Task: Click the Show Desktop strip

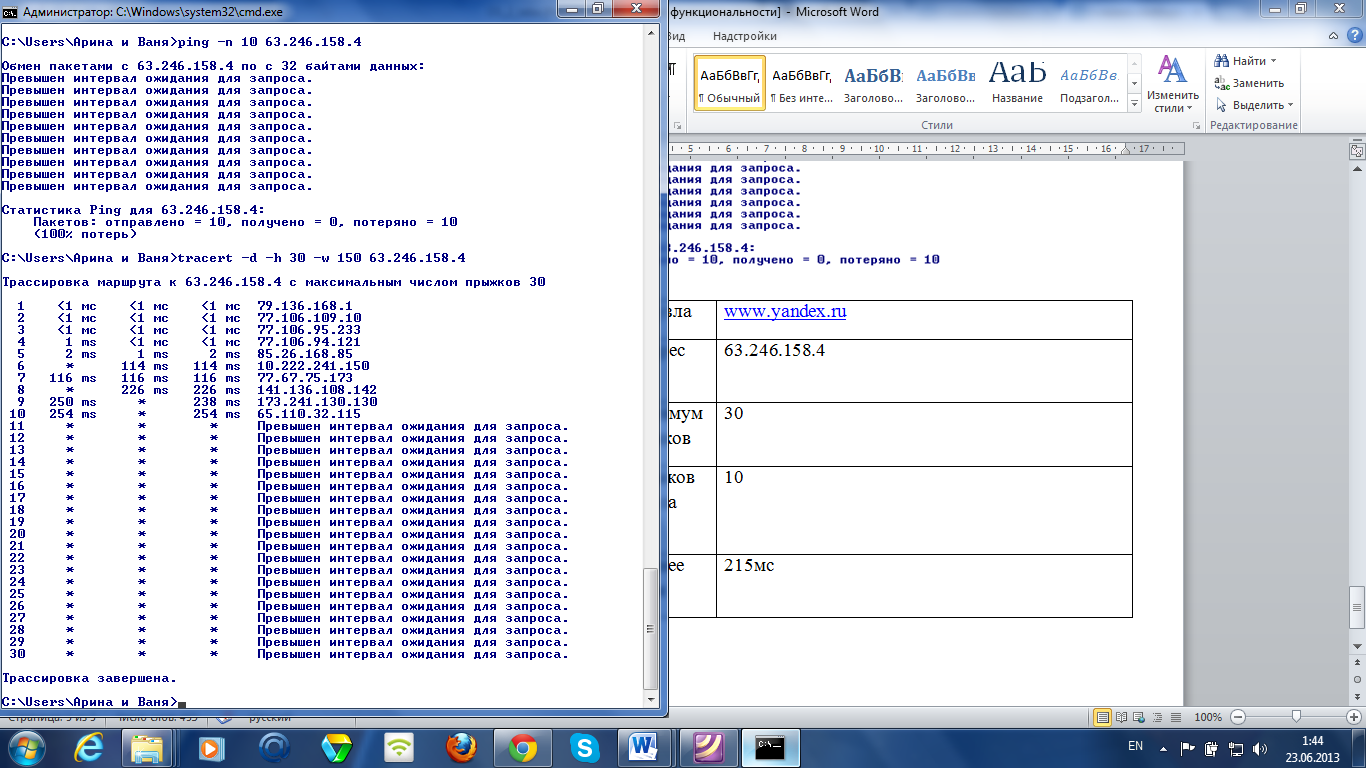Action: [x=1359, y=747]
